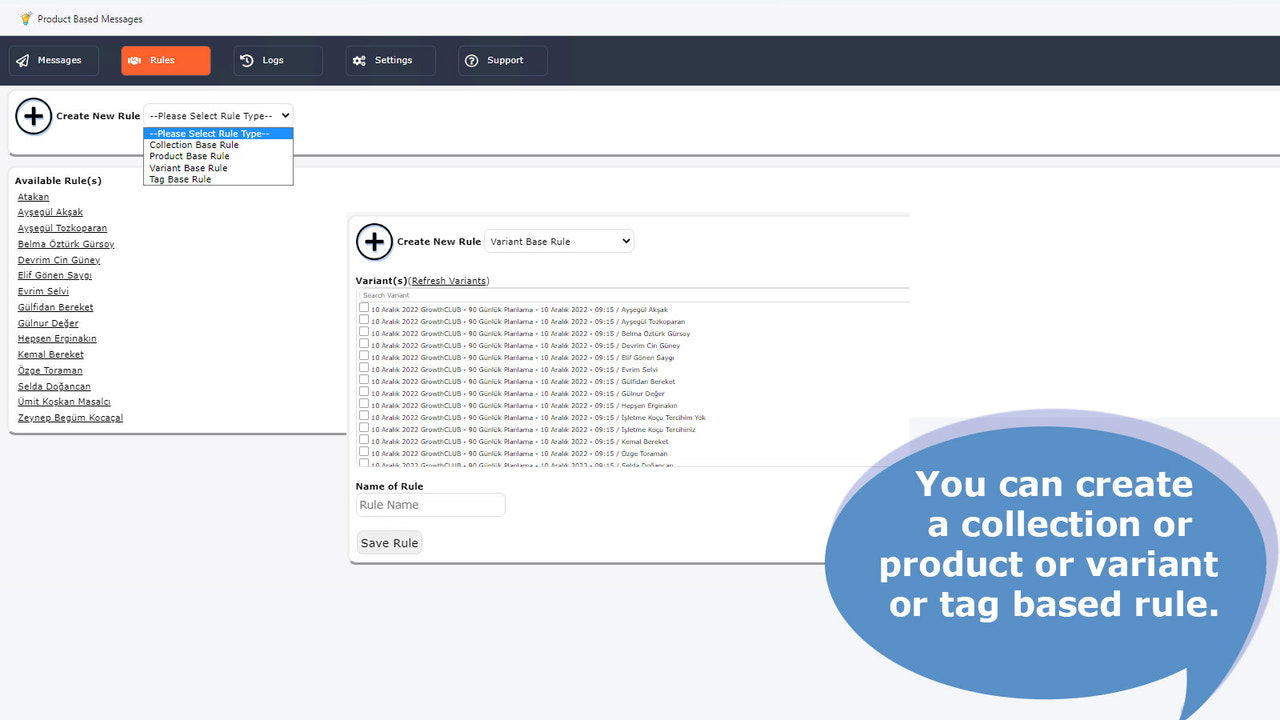Click the plus icon next to top Create New Rule
Image resolution: width=1280 pixels, height=720 pixels.
tap(33, 116)
